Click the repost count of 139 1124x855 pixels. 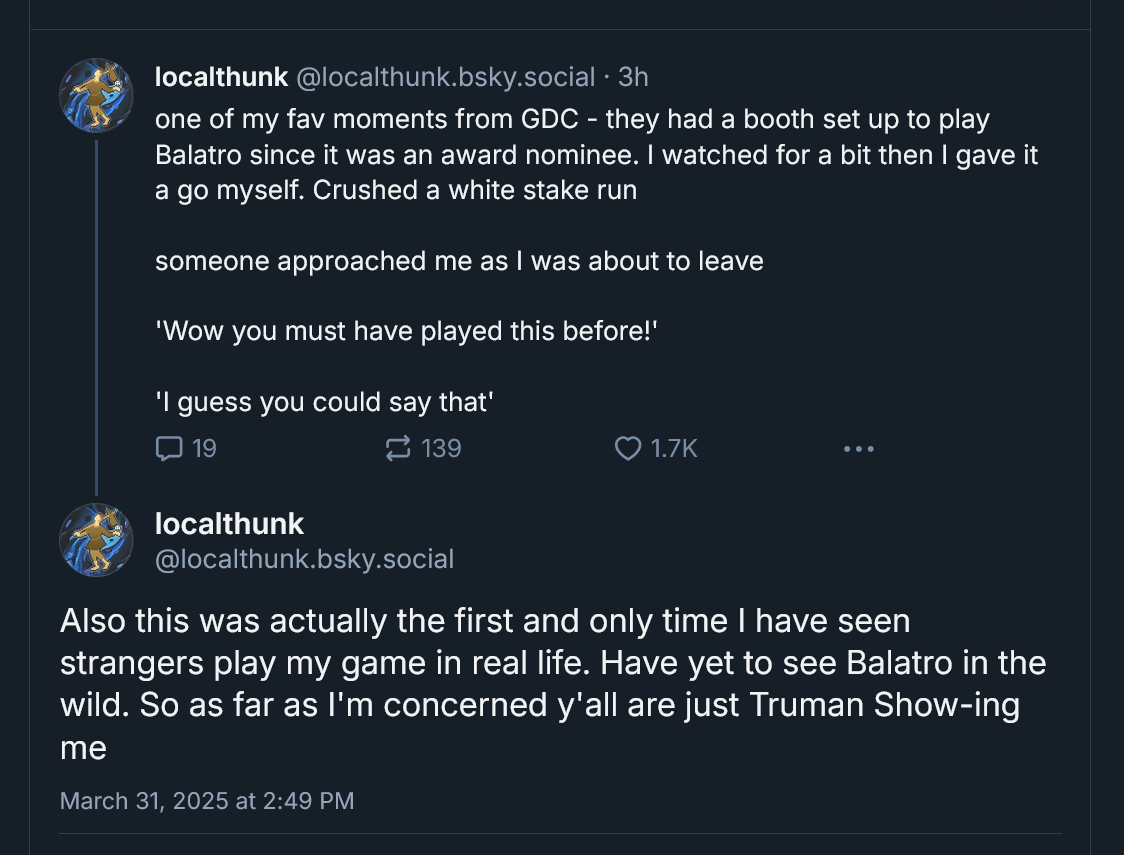coord(441,449)
